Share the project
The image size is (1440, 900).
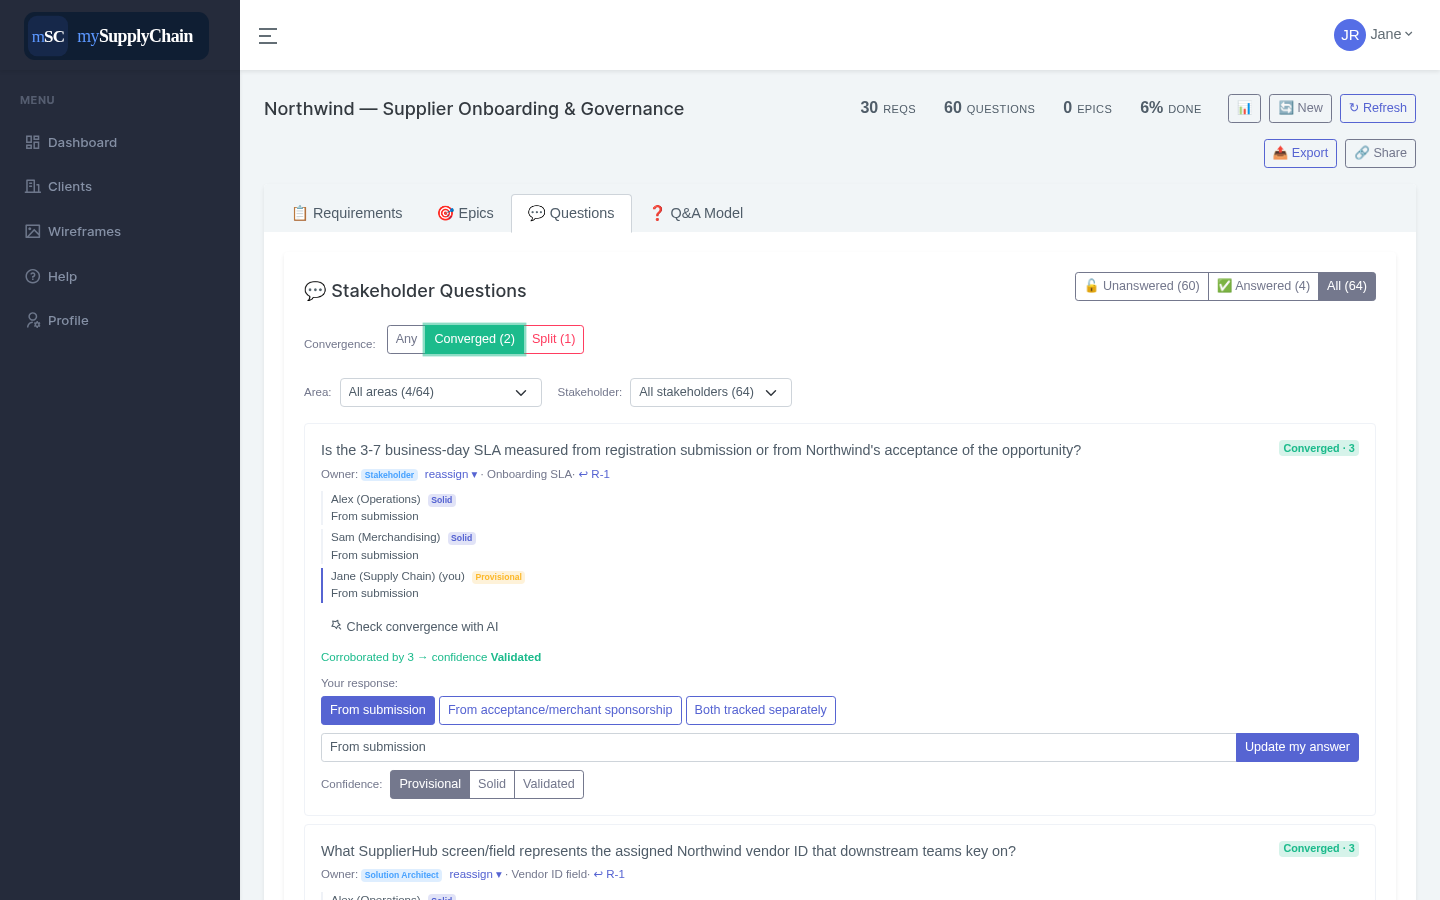pyautogui.click(x=1380, y=153)
